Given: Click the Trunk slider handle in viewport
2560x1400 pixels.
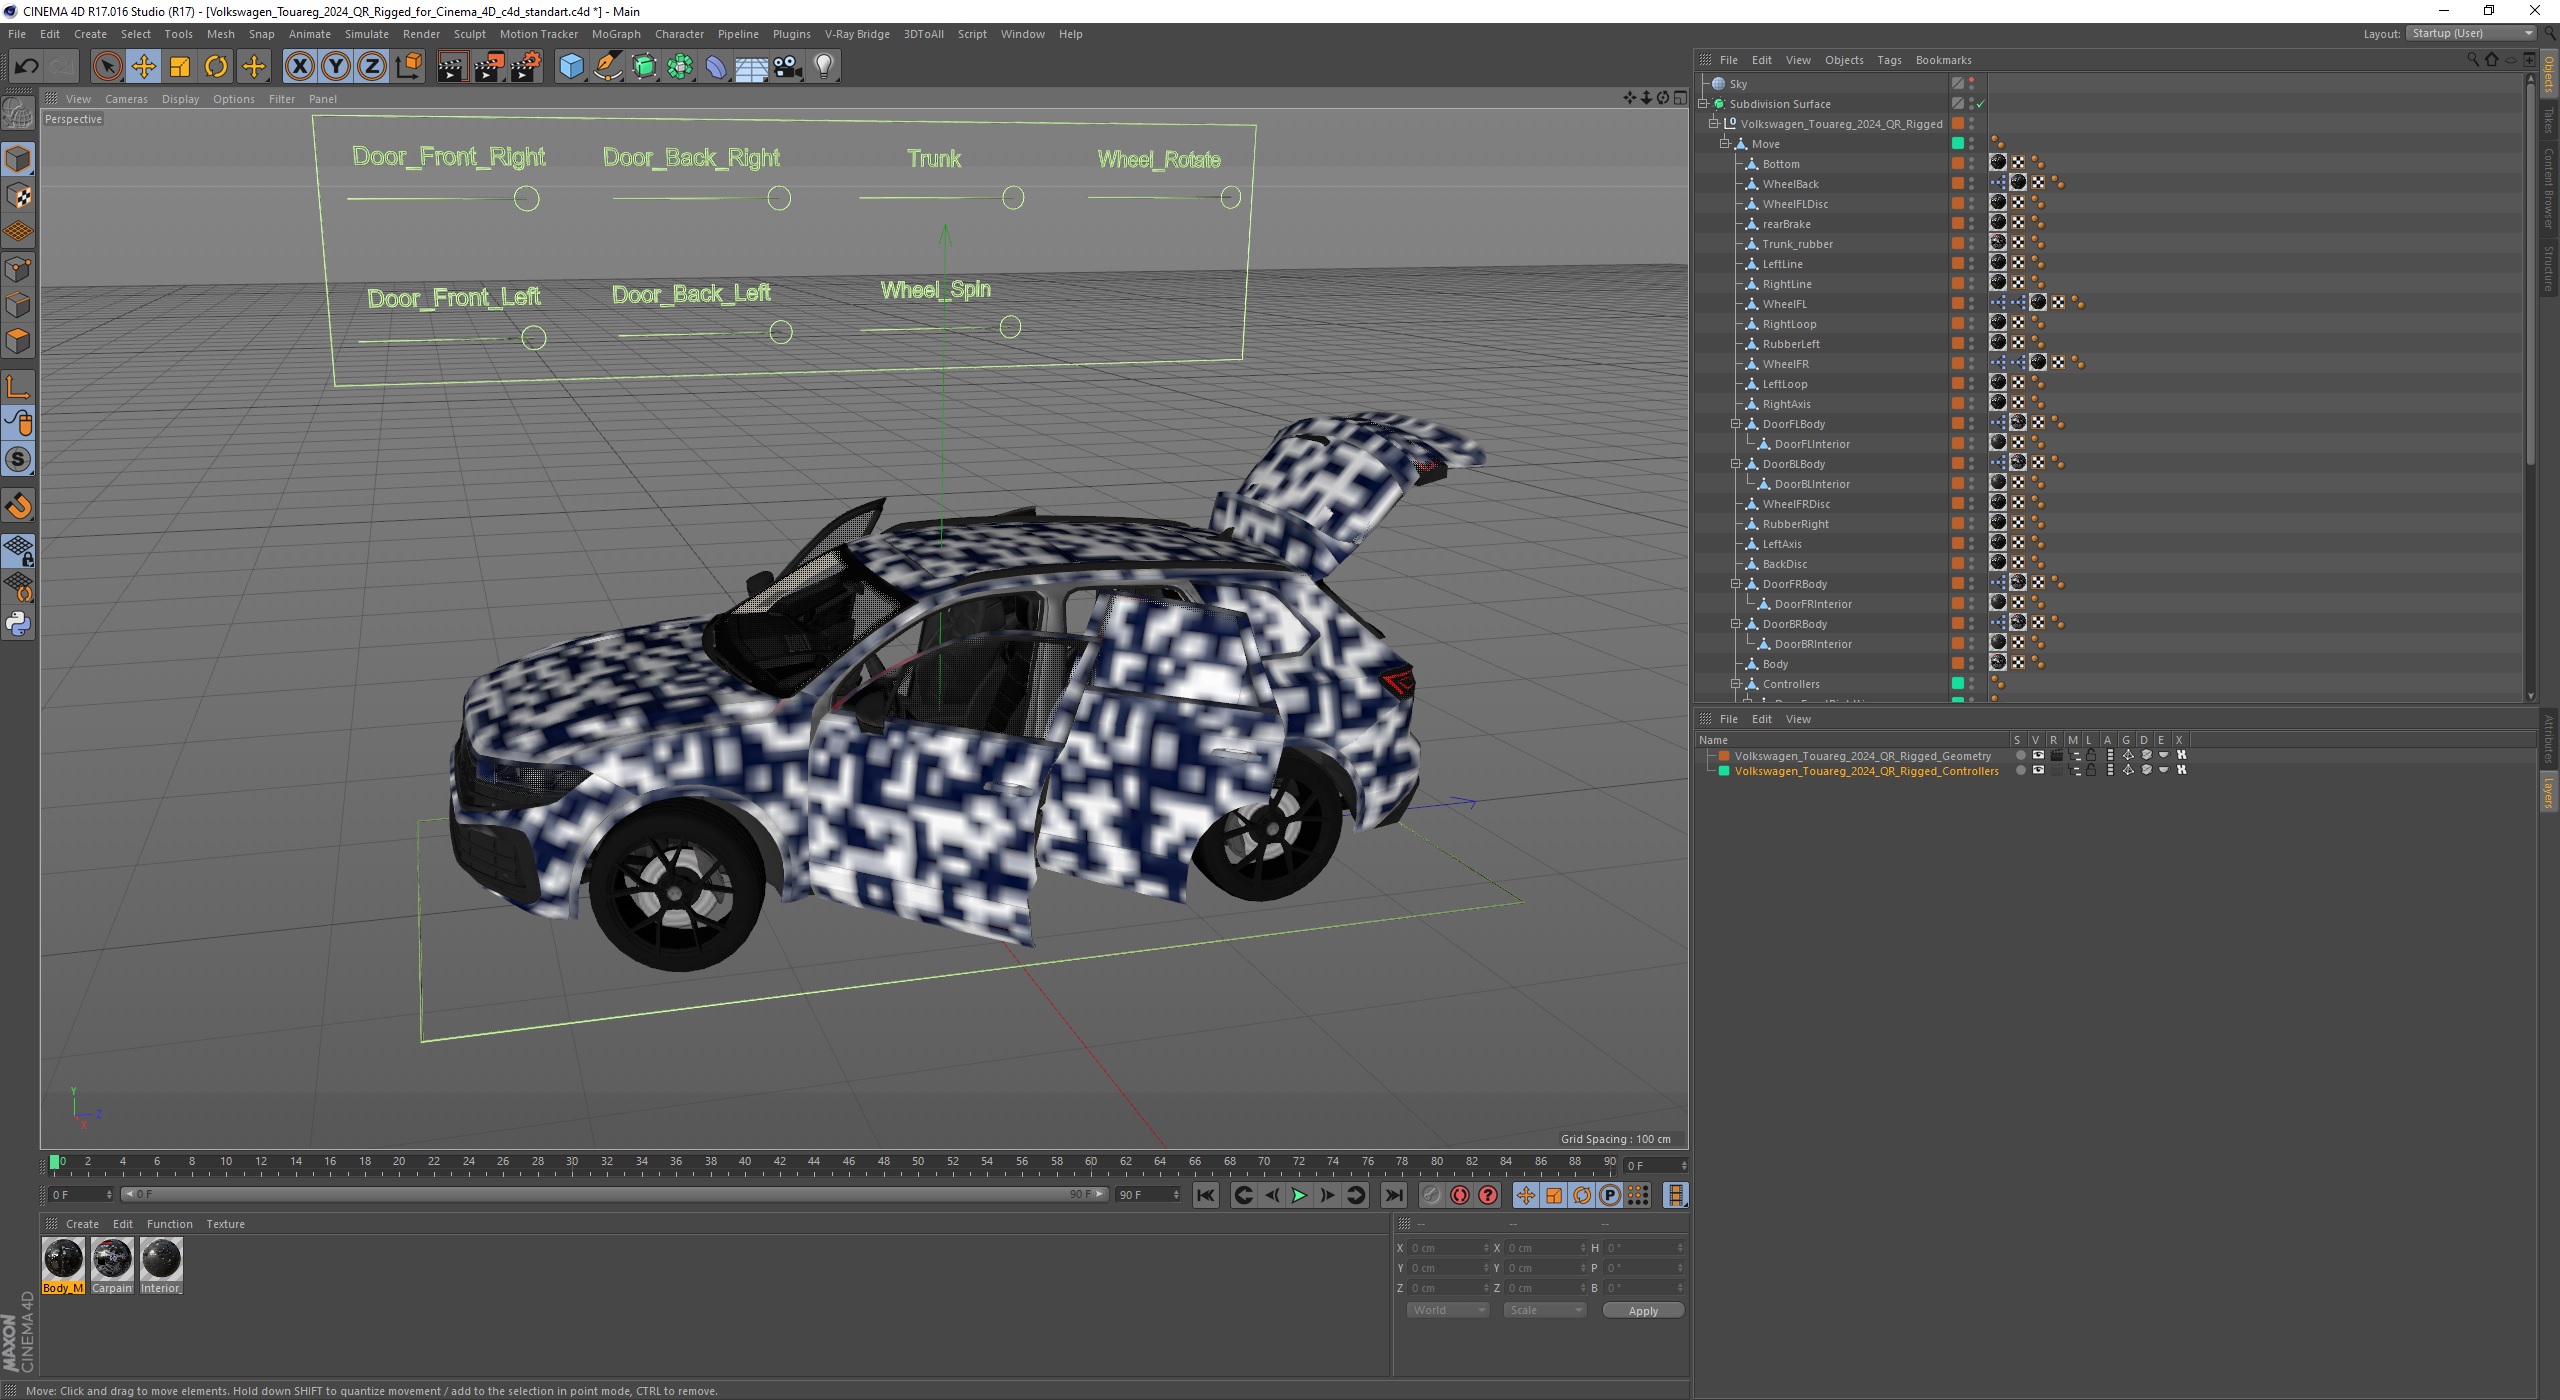Looking at the screenshot, I should (x=1013, y=198).
